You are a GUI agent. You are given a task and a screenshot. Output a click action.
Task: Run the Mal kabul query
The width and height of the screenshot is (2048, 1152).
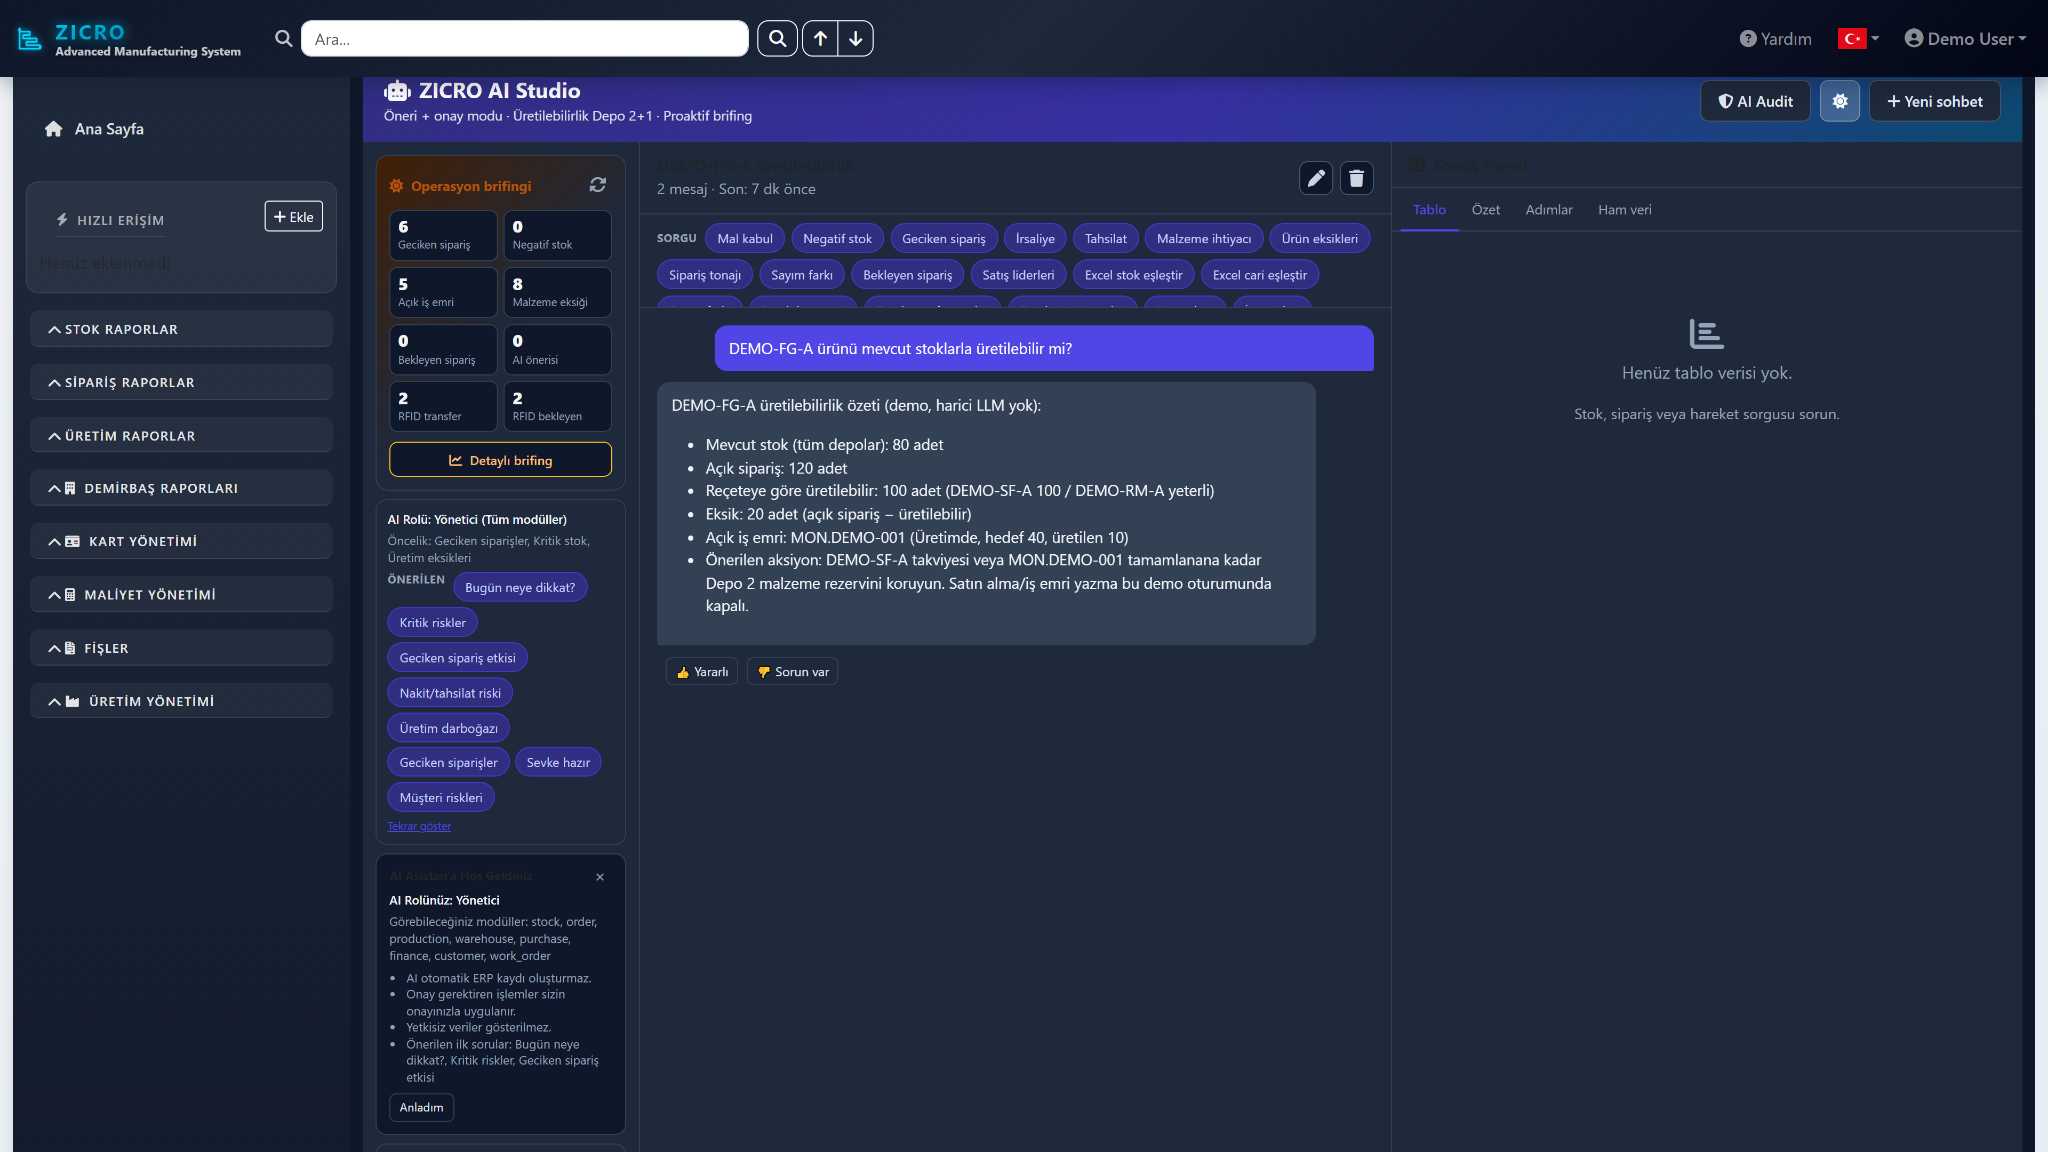coord(745,239)
